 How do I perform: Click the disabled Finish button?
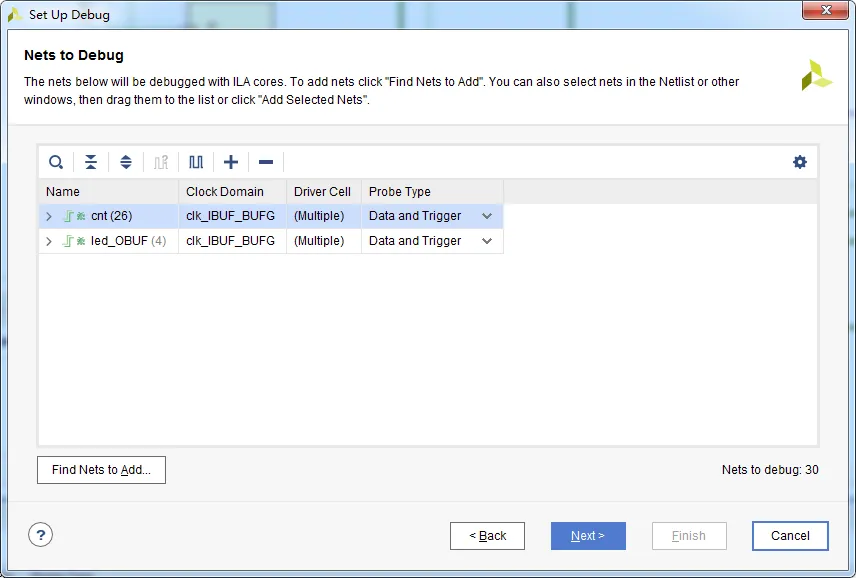[x=689, y=536]
